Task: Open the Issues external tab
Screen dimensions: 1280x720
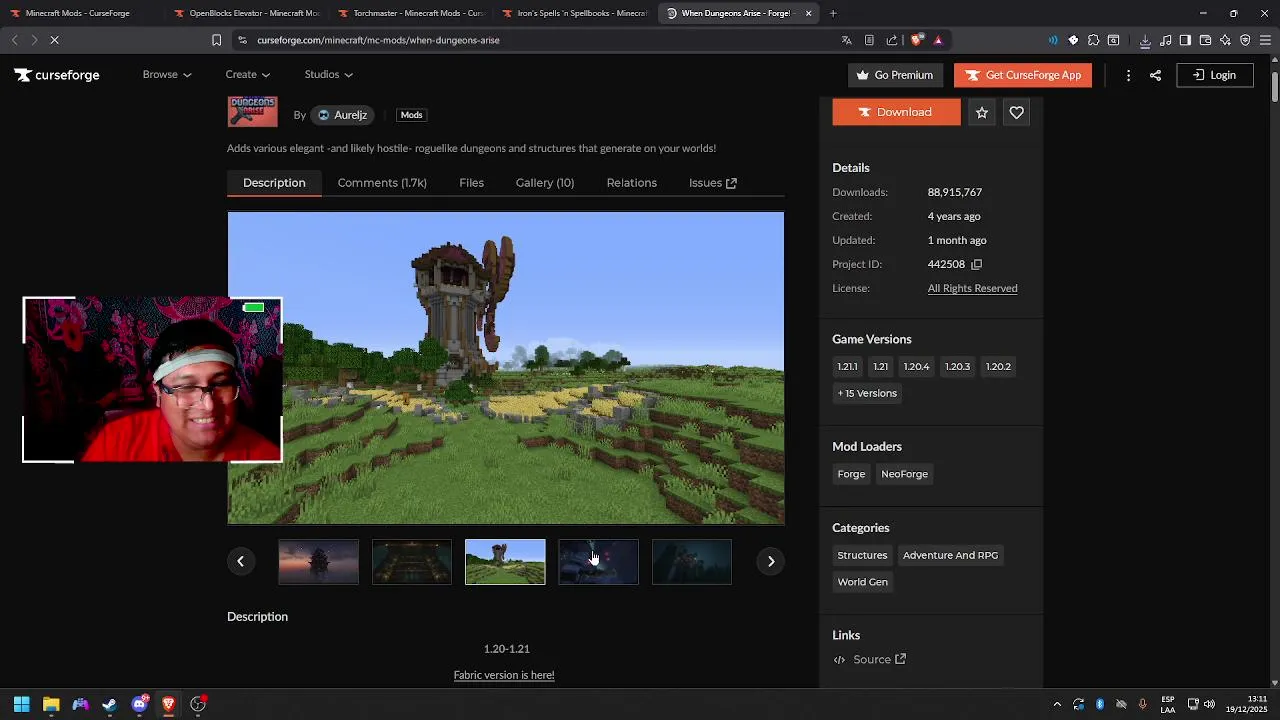Action: (x=713, y=183)
